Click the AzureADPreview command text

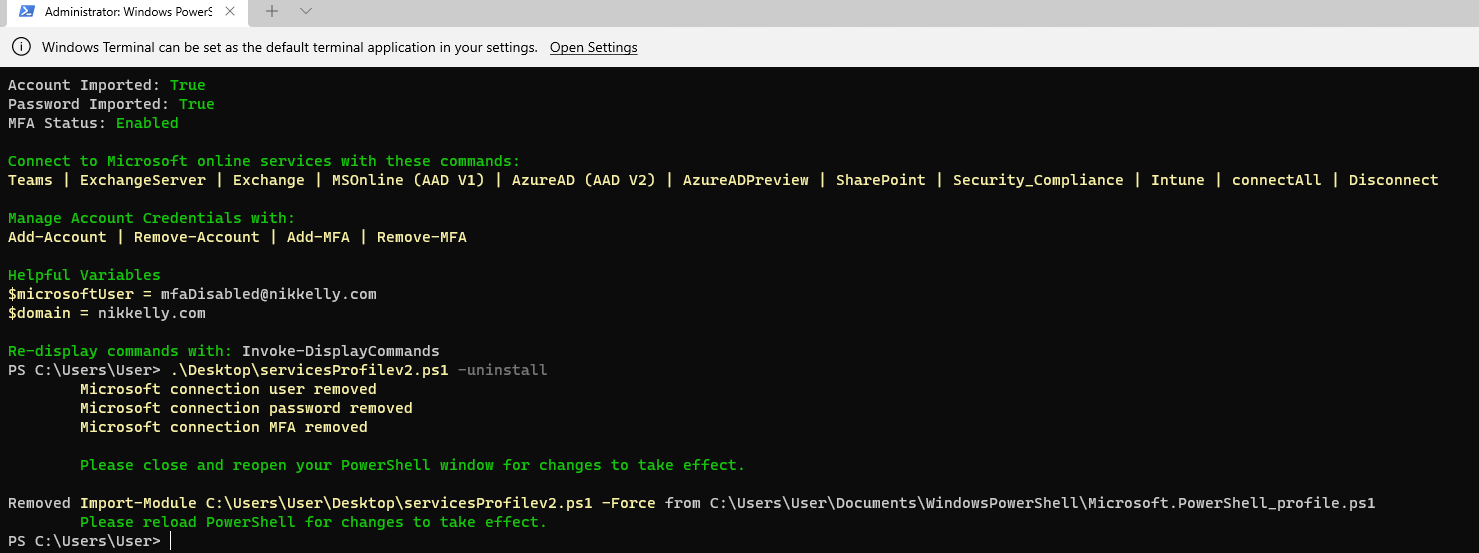(746, 180)
